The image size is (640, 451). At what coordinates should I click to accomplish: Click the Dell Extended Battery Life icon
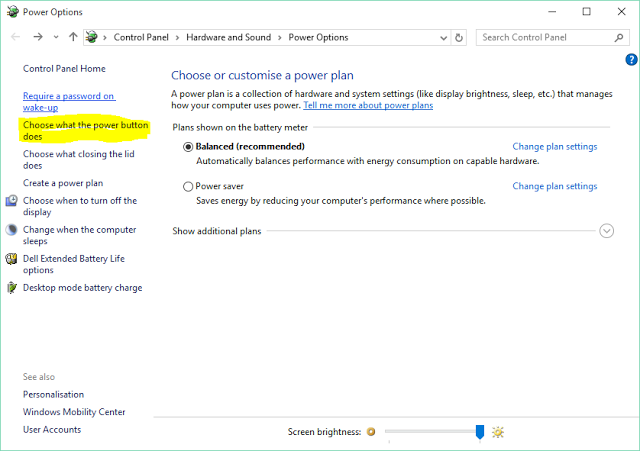point(12,258)
